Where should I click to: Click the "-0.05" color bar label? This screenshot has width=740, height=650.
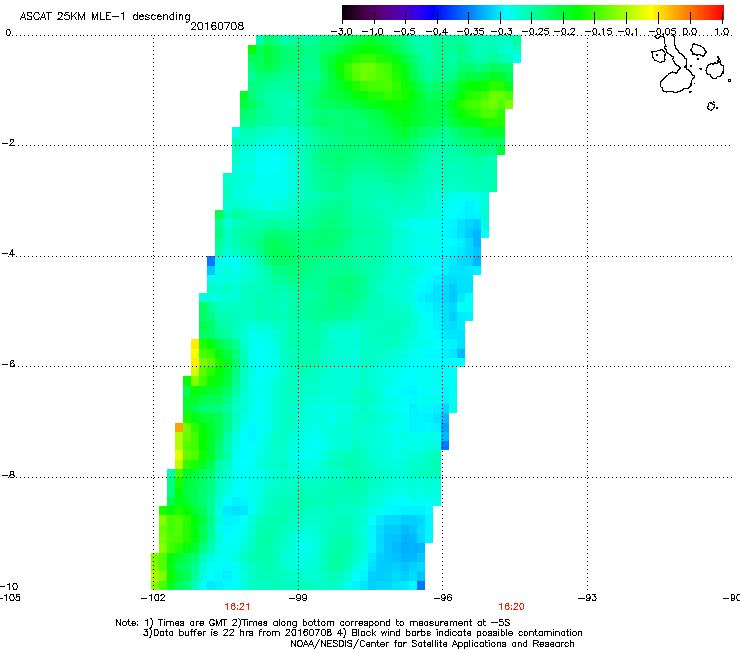(662, 32)
